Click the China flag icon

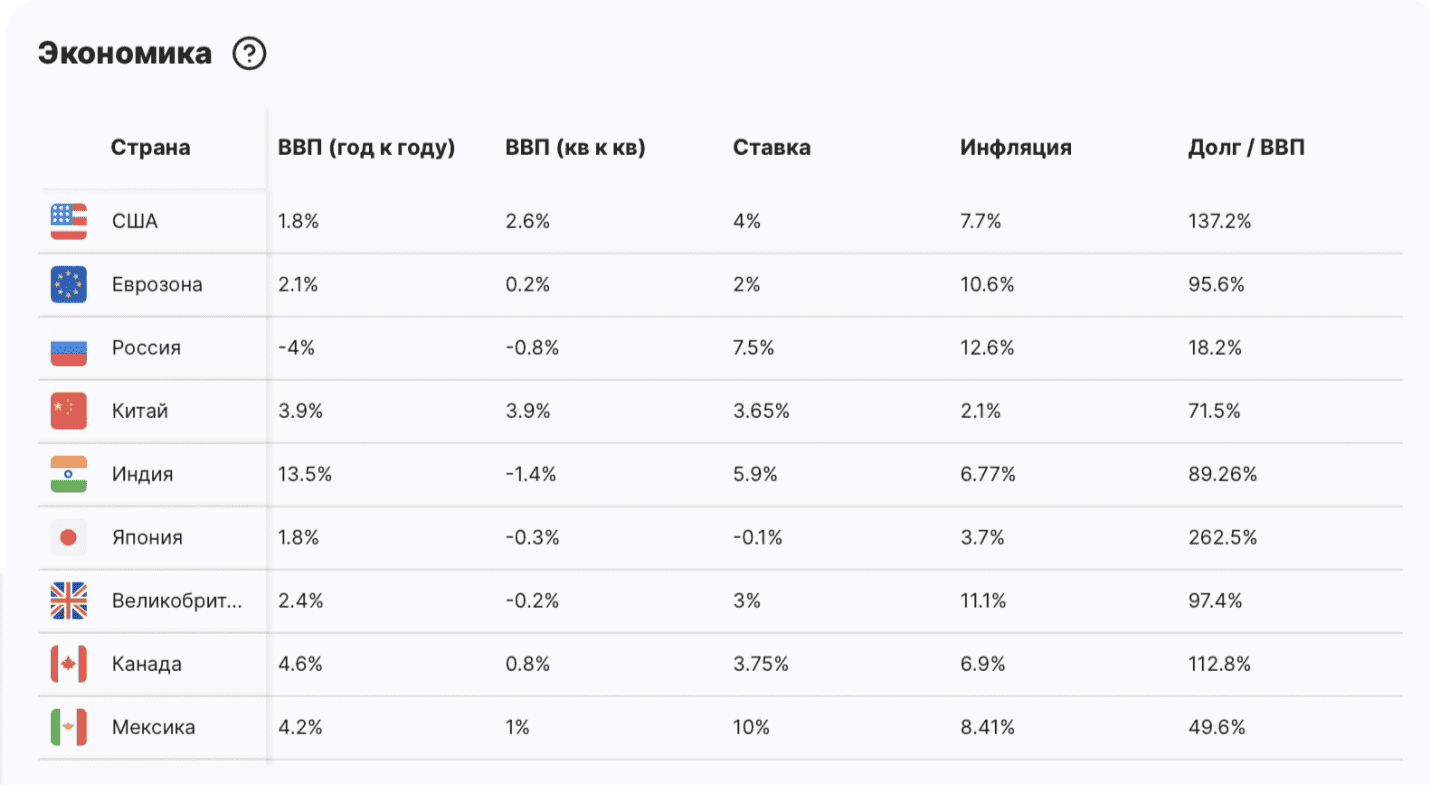69,411
